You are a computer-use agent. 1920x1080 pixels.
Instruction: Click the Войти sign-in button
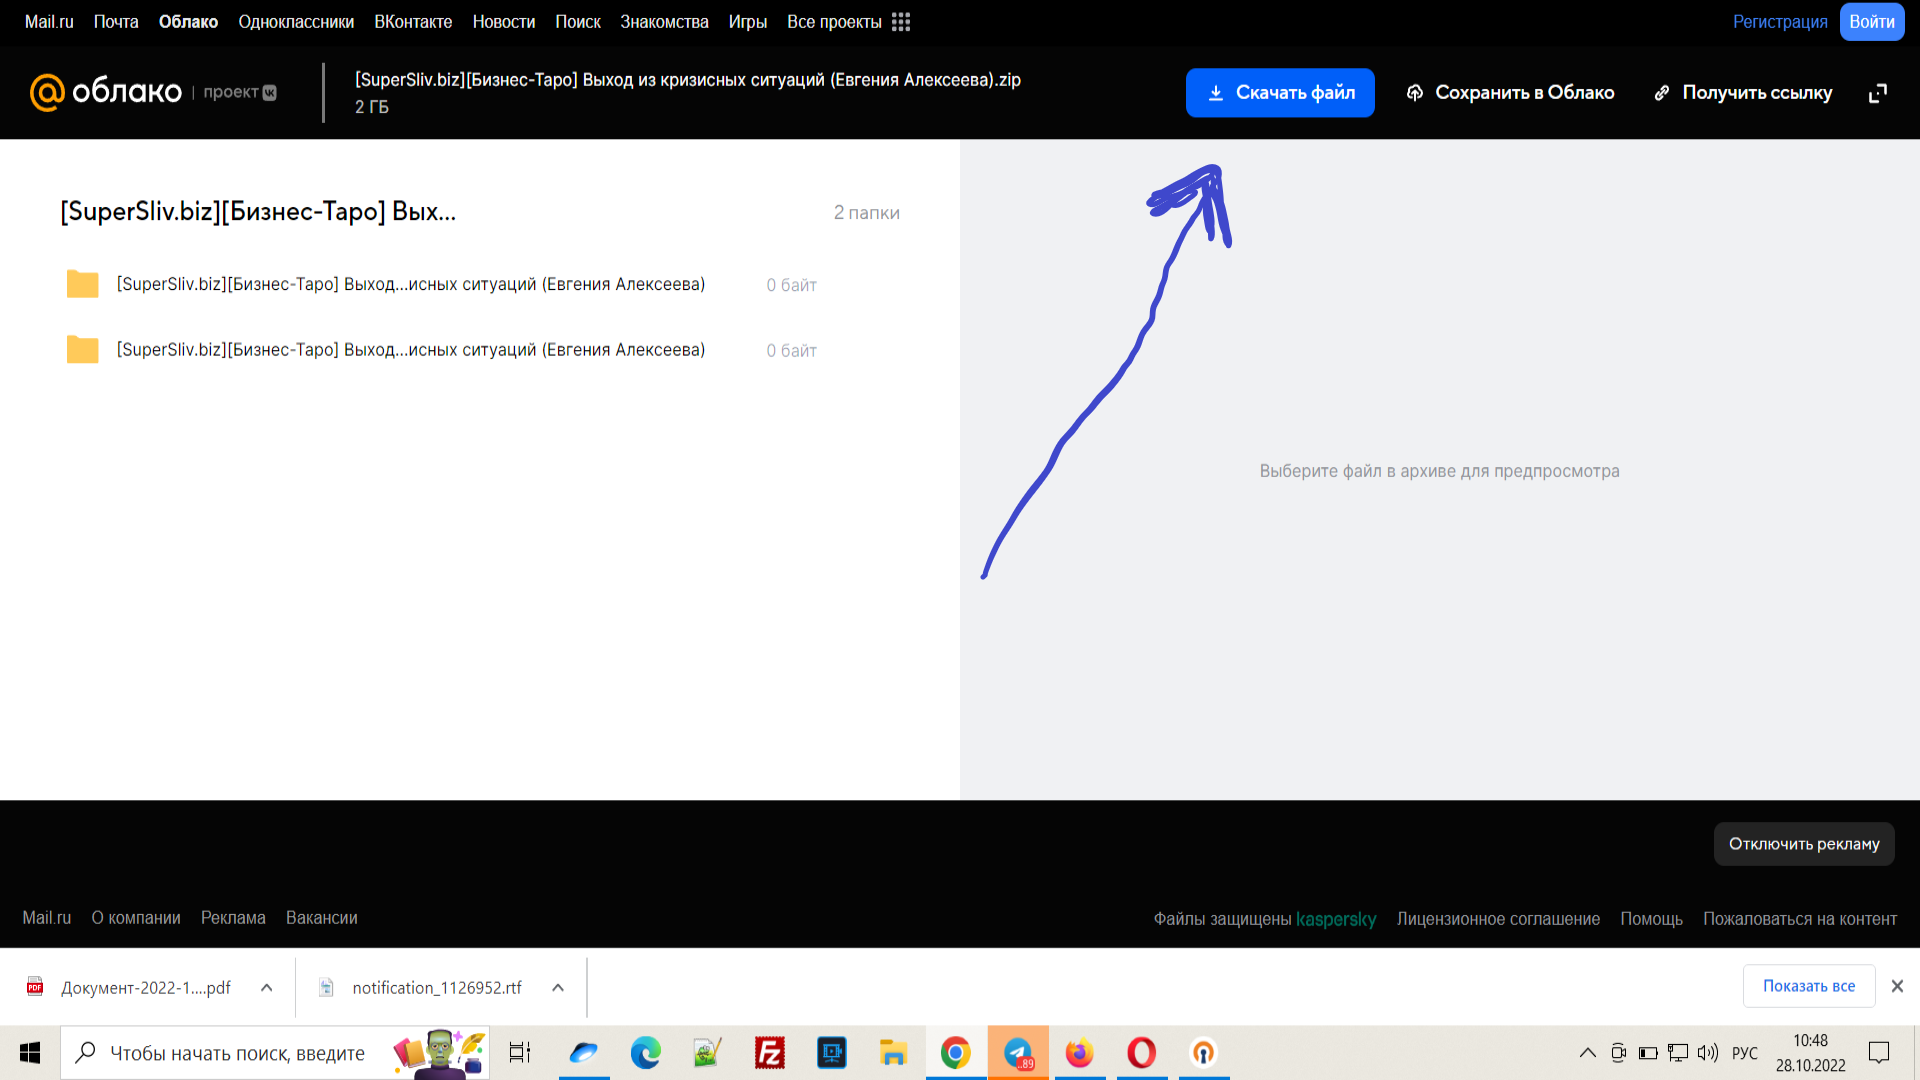coord(1872,22)
